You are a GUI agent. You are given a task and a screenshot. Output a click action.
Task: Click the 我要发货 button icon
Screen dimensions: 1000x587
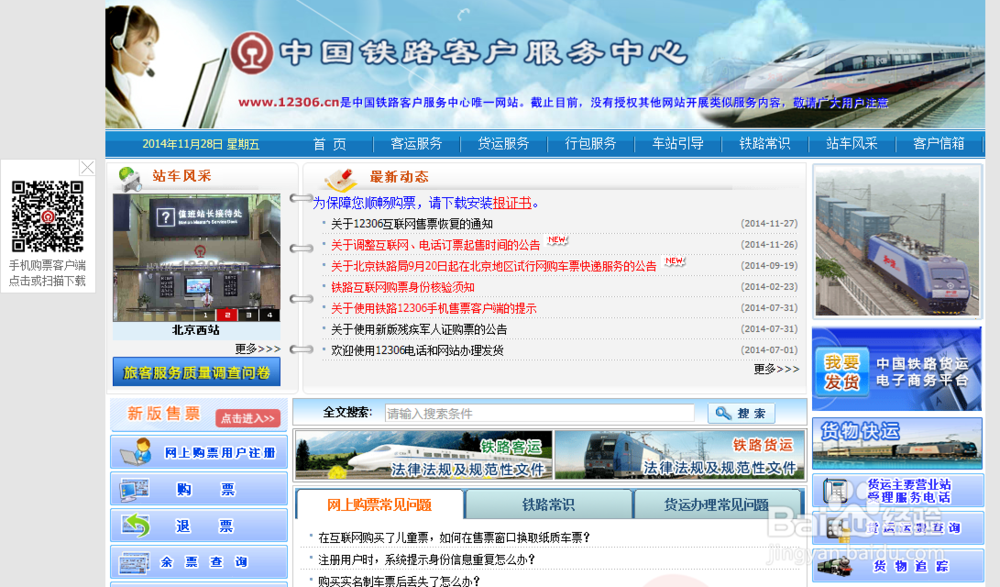[842, 373]
